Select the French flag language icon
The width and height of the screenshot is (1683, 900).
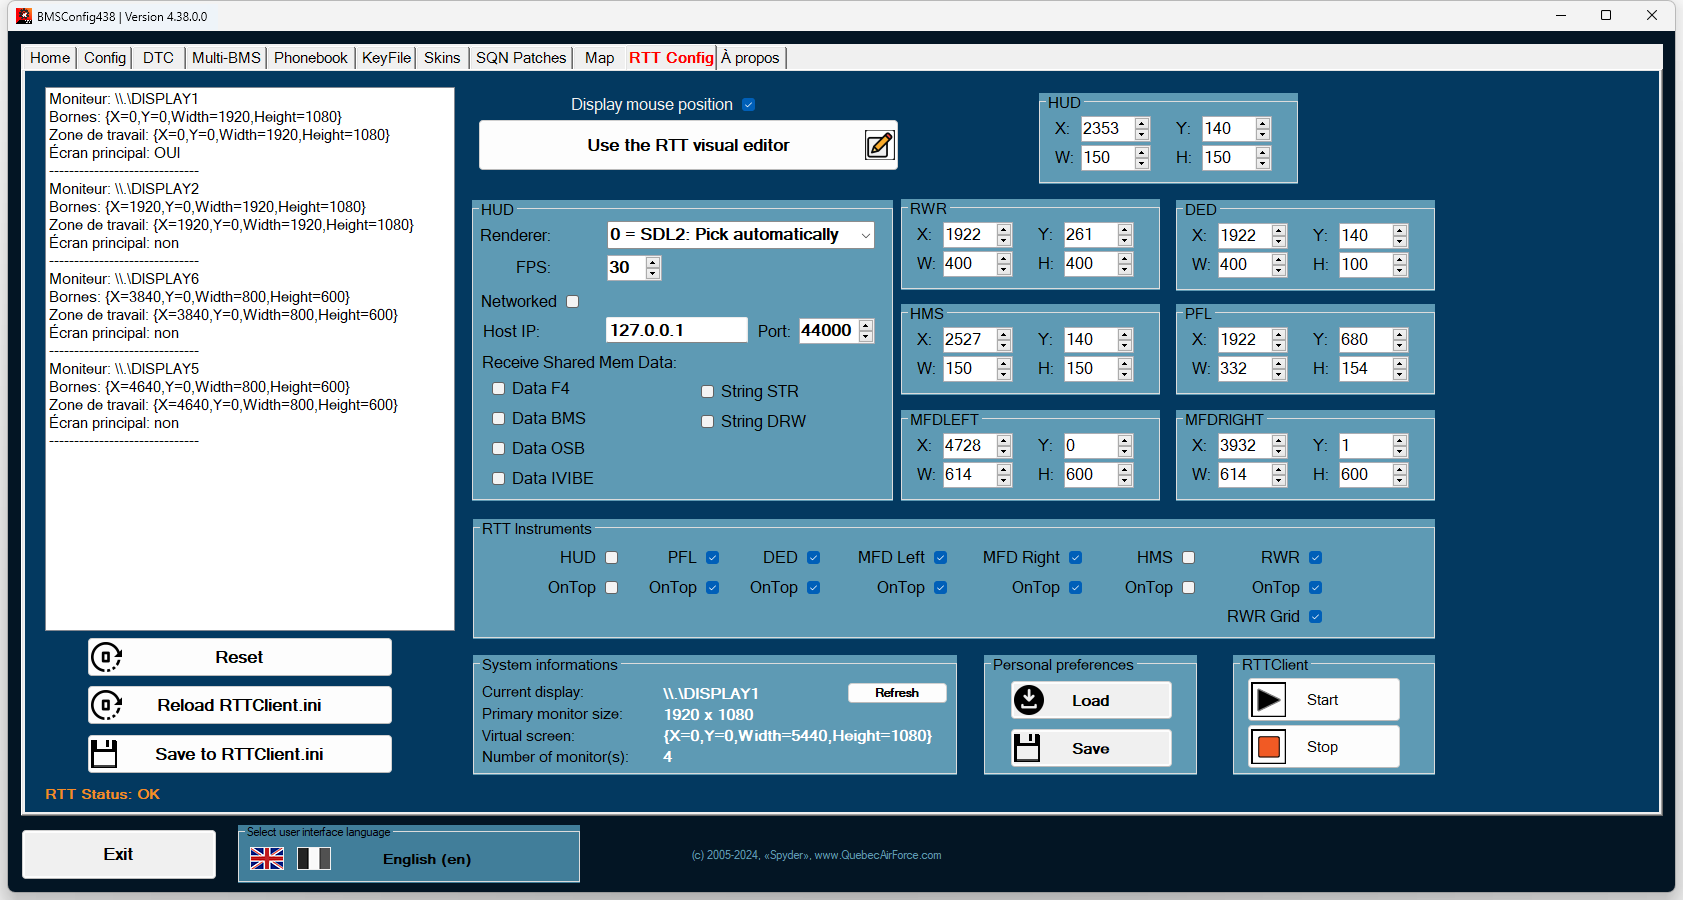[x=314, y=858]
